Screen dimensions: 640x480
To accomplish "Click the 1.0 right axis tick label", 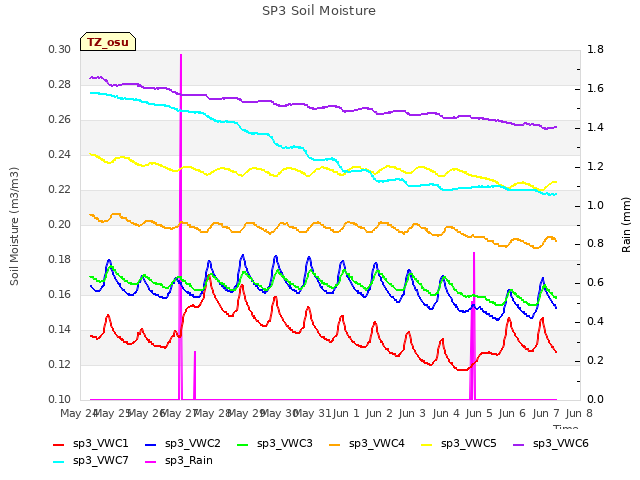I will coord(595,205).
